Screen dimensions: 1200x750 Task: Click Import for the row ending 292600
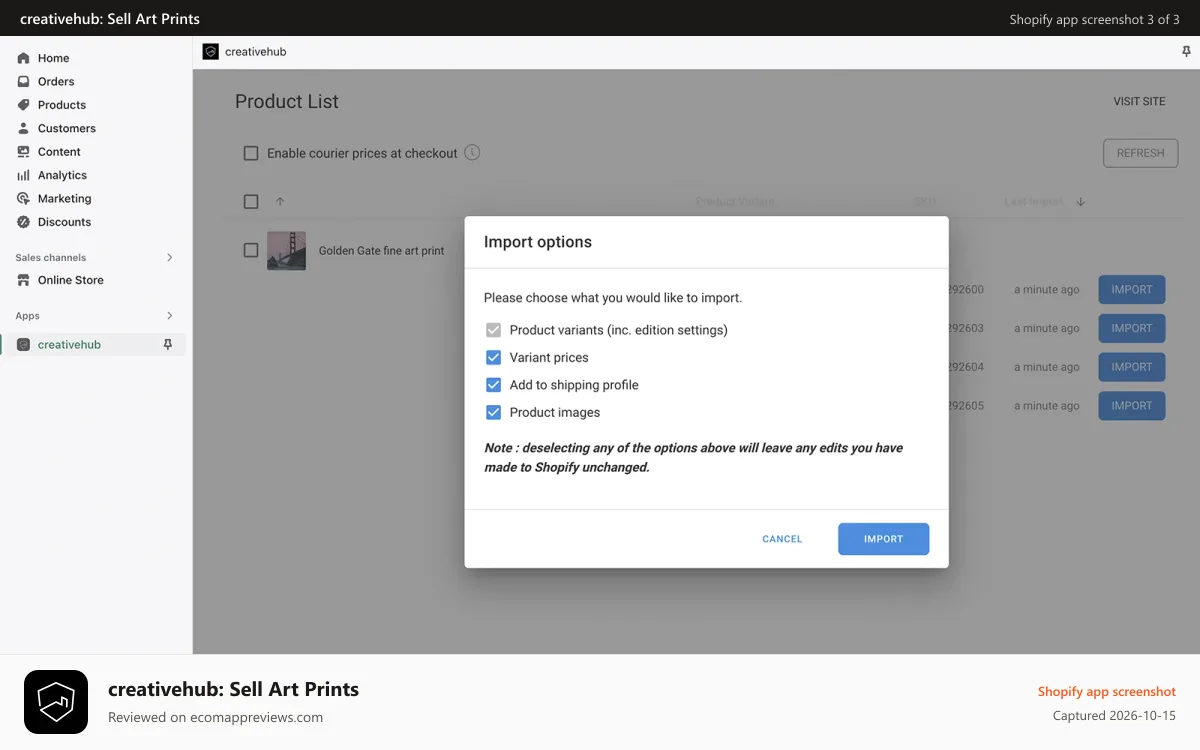click(x=1132, y=290)
